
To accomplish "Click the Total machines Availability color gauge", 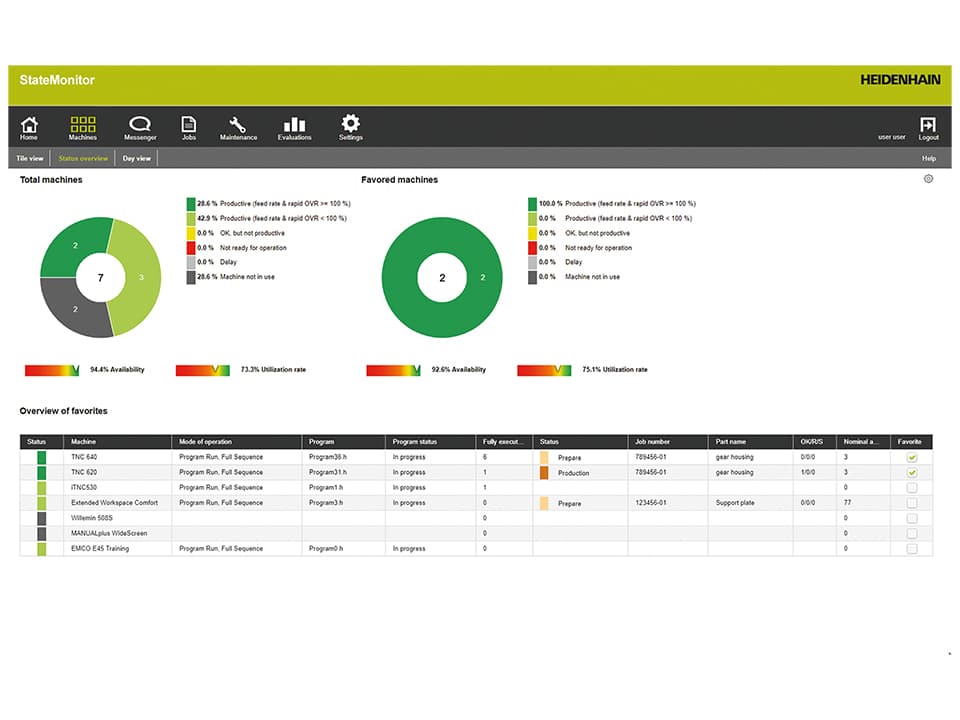I will pos(52,370).
